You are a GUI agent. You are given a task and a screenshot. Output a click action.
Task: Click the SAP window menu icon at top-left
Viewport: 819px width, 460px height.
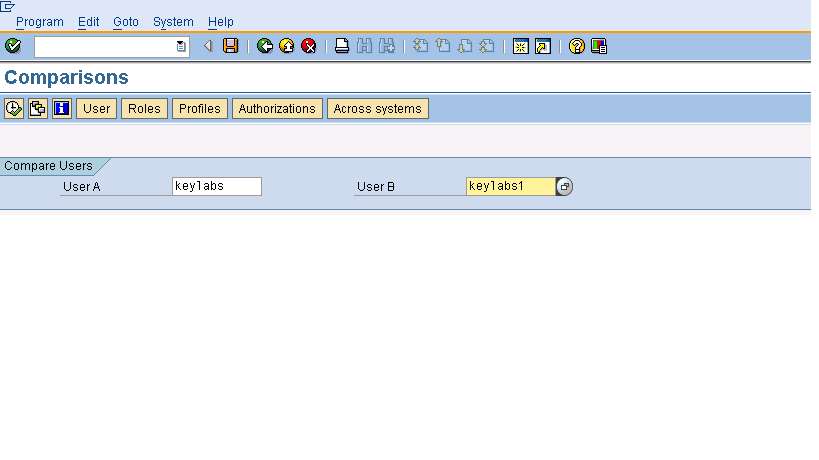coord(7,6)
